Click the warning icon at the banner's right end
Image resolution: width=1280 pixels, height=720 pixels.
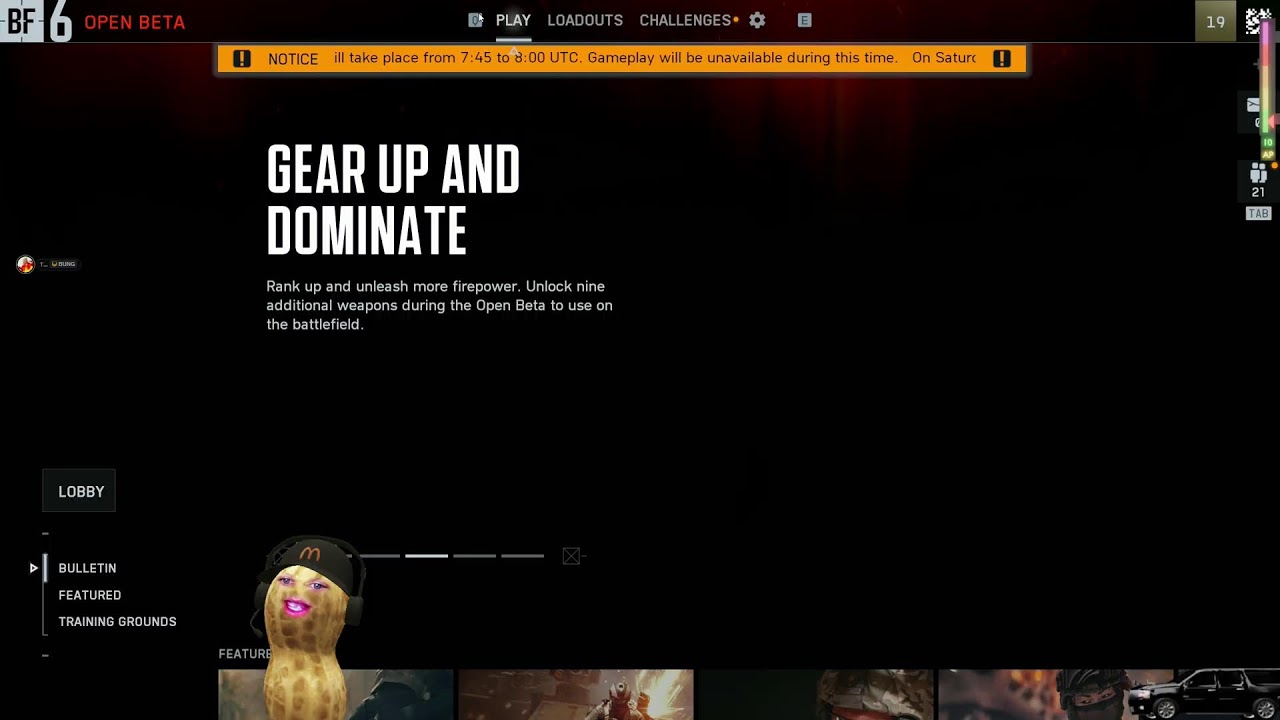pyautogui.click(x=1001, y=59)
